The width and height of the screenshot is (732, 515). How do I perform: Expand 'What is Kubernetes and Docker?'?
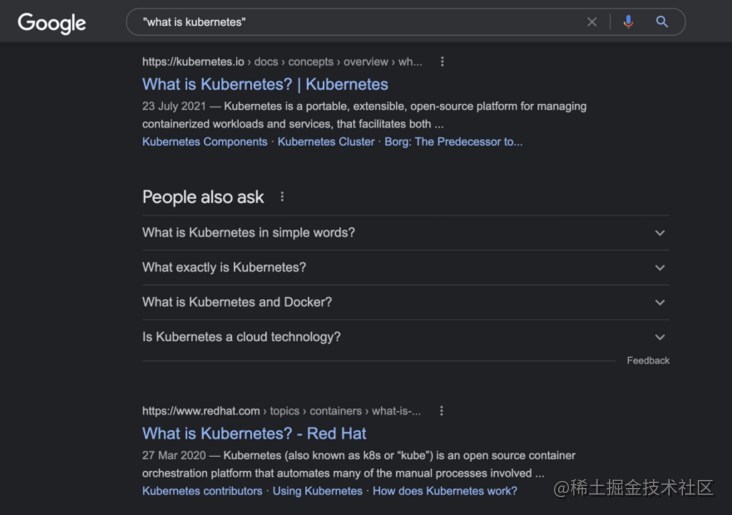coord(406,302)
